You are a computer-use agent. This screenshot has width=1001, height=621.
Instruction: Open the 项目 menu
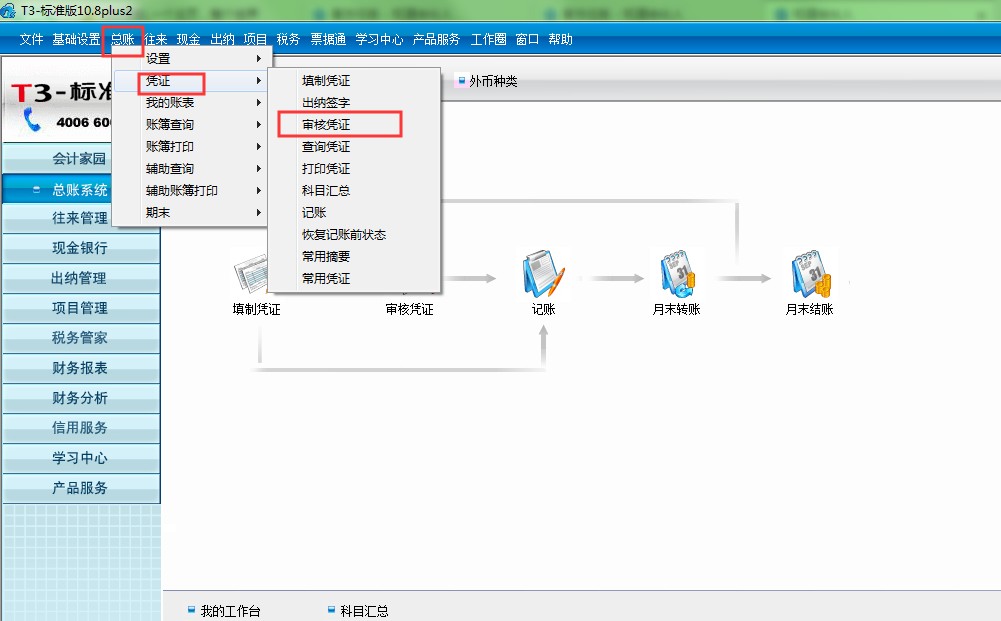pos(255,40)
